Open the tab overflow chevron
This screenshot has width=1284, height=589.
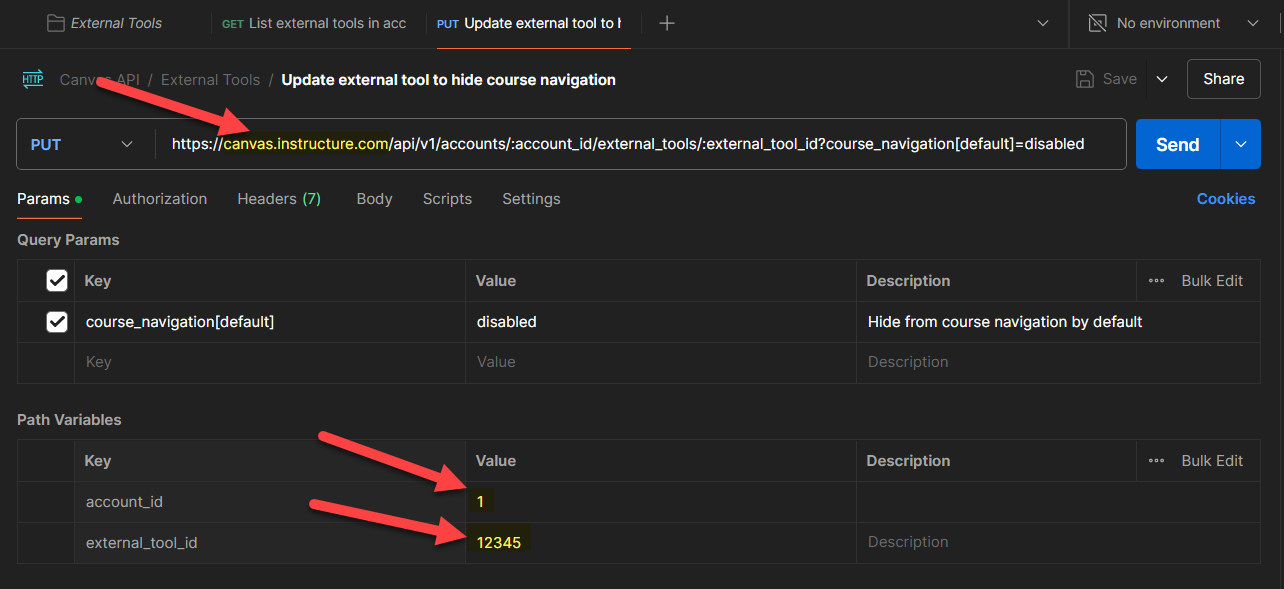[1043, 22]
